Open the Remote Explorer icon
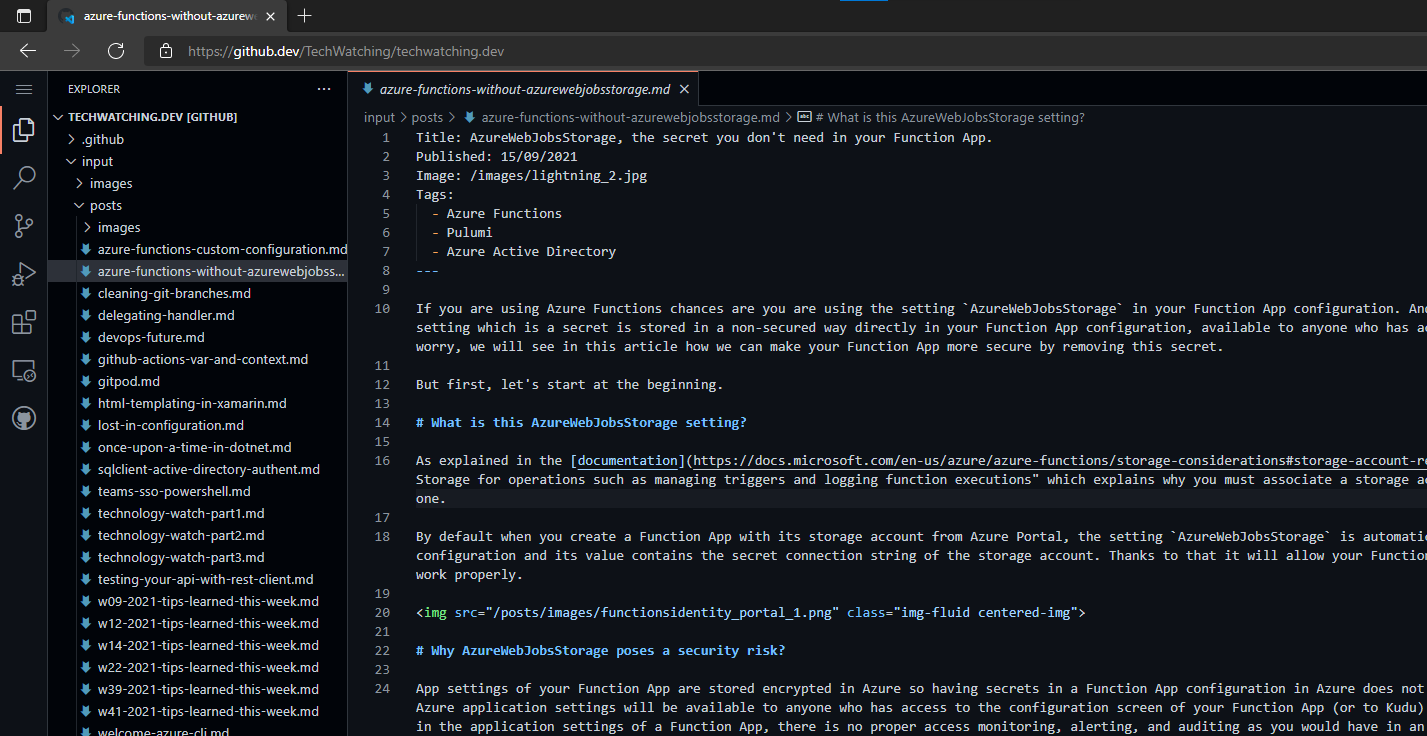This screenshot has height=736, width=1427. pos(24,370)
